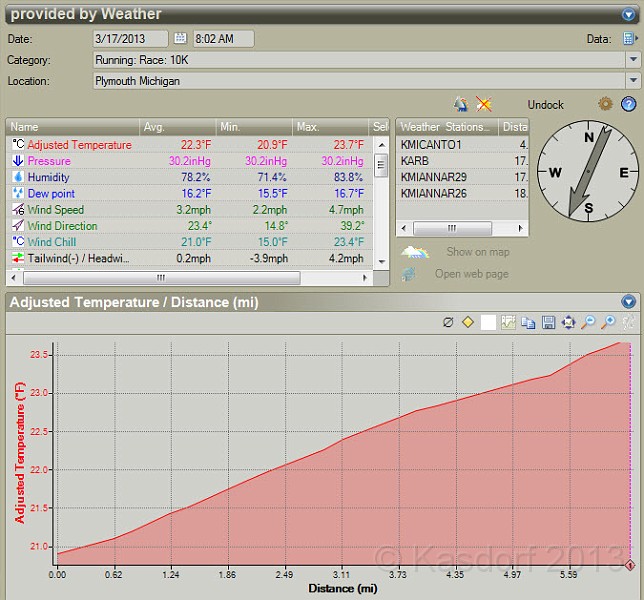Click the yellow diamond marker icon
This screenshot has height=600, width=644.
[467, 322]
